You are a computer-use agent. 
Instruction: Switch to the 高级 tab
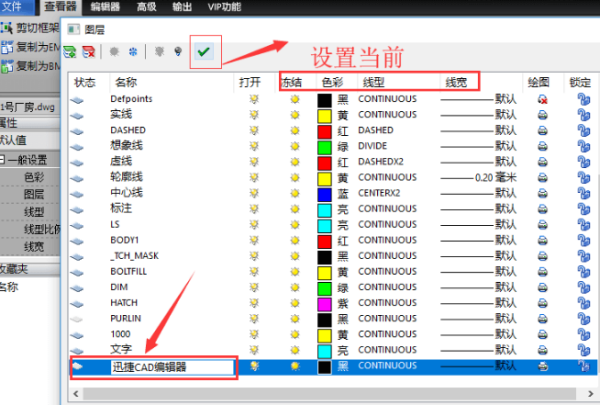tap(147, 7)
